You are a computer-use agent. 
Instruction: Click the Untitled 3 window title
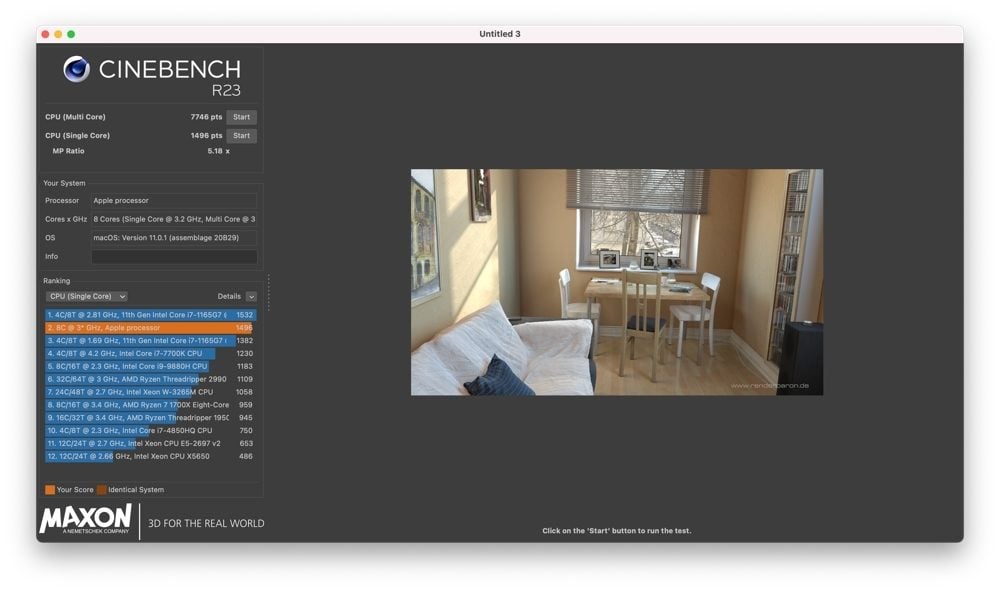click(x=500, y=34)
